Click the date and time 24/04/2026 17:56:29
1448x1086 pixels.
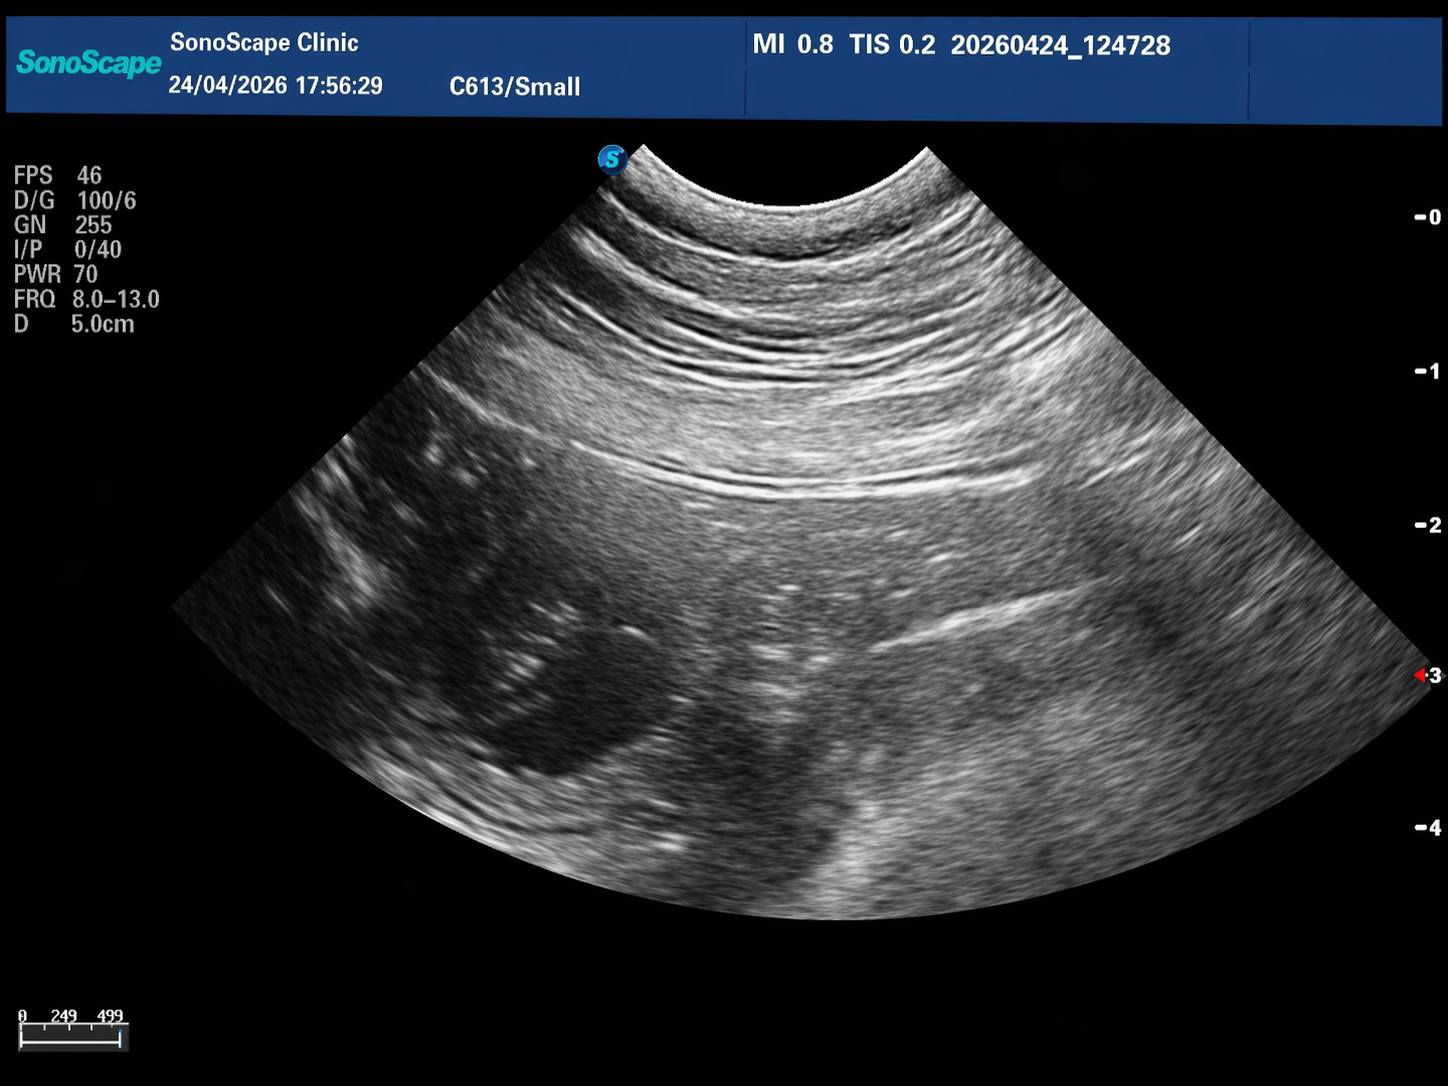tap(275, 86)
